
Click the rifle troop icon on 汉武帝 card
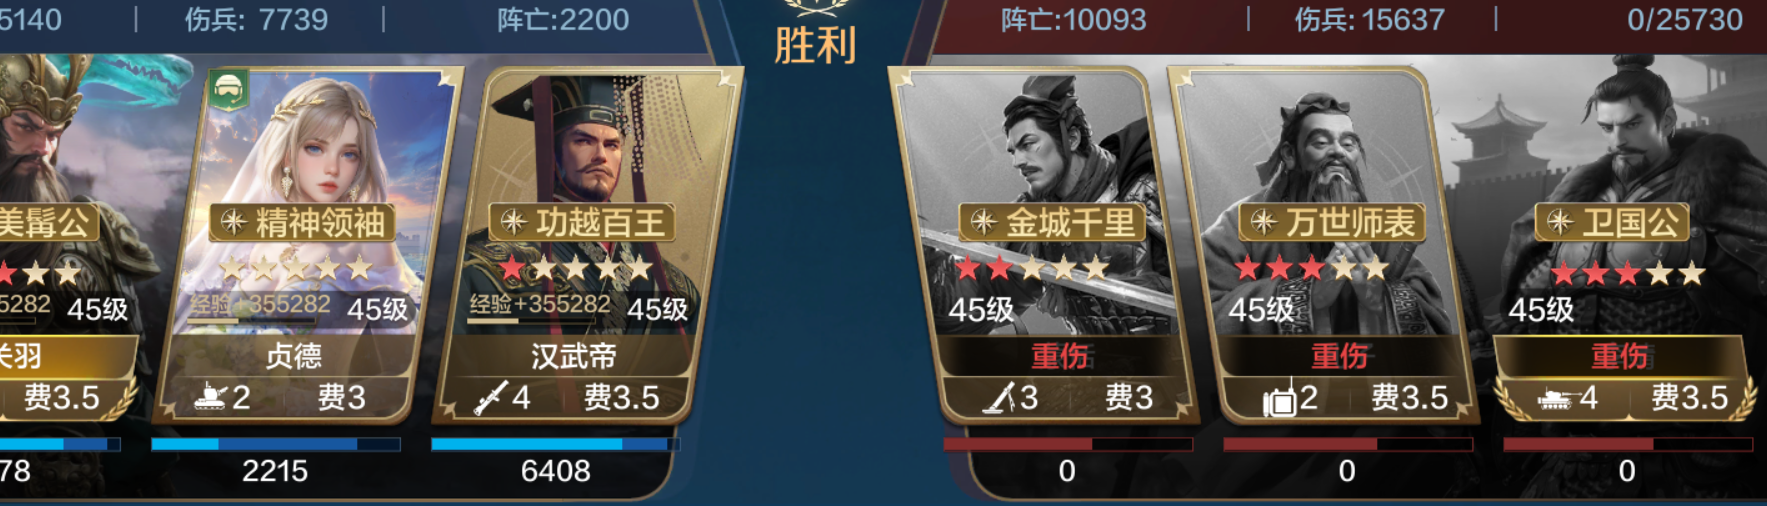(490, 398)
